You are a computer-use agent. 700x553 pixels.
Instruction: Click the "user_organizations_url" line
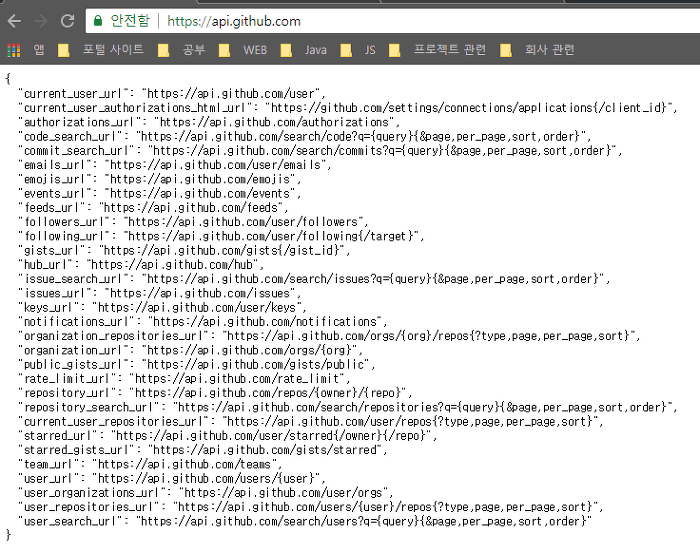[x=206, y=493]
